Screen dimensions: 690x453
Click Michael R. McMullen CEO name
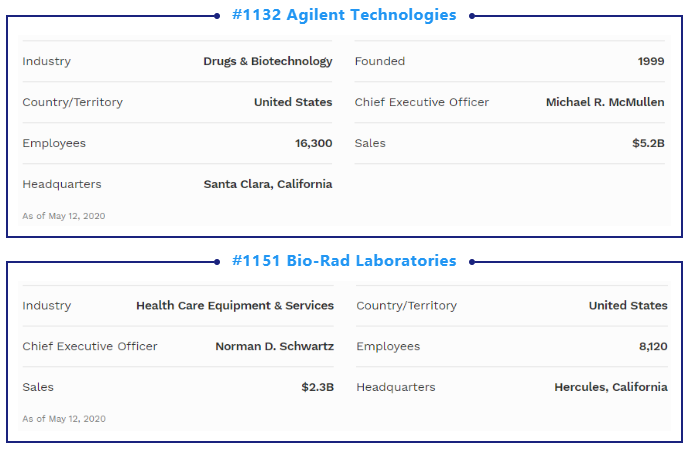(x=605, y=102)
